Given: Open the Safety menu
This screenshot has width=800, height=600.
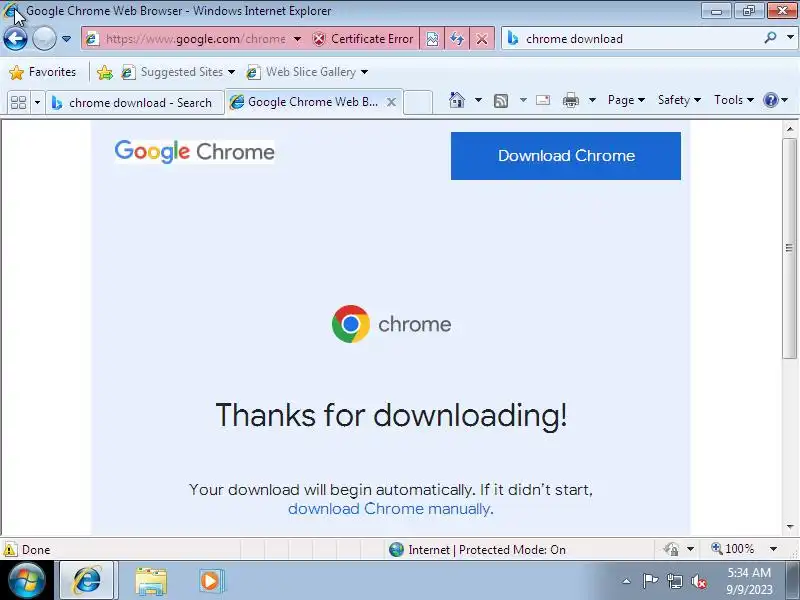Looking at the screenshot, I should [679, 100].
